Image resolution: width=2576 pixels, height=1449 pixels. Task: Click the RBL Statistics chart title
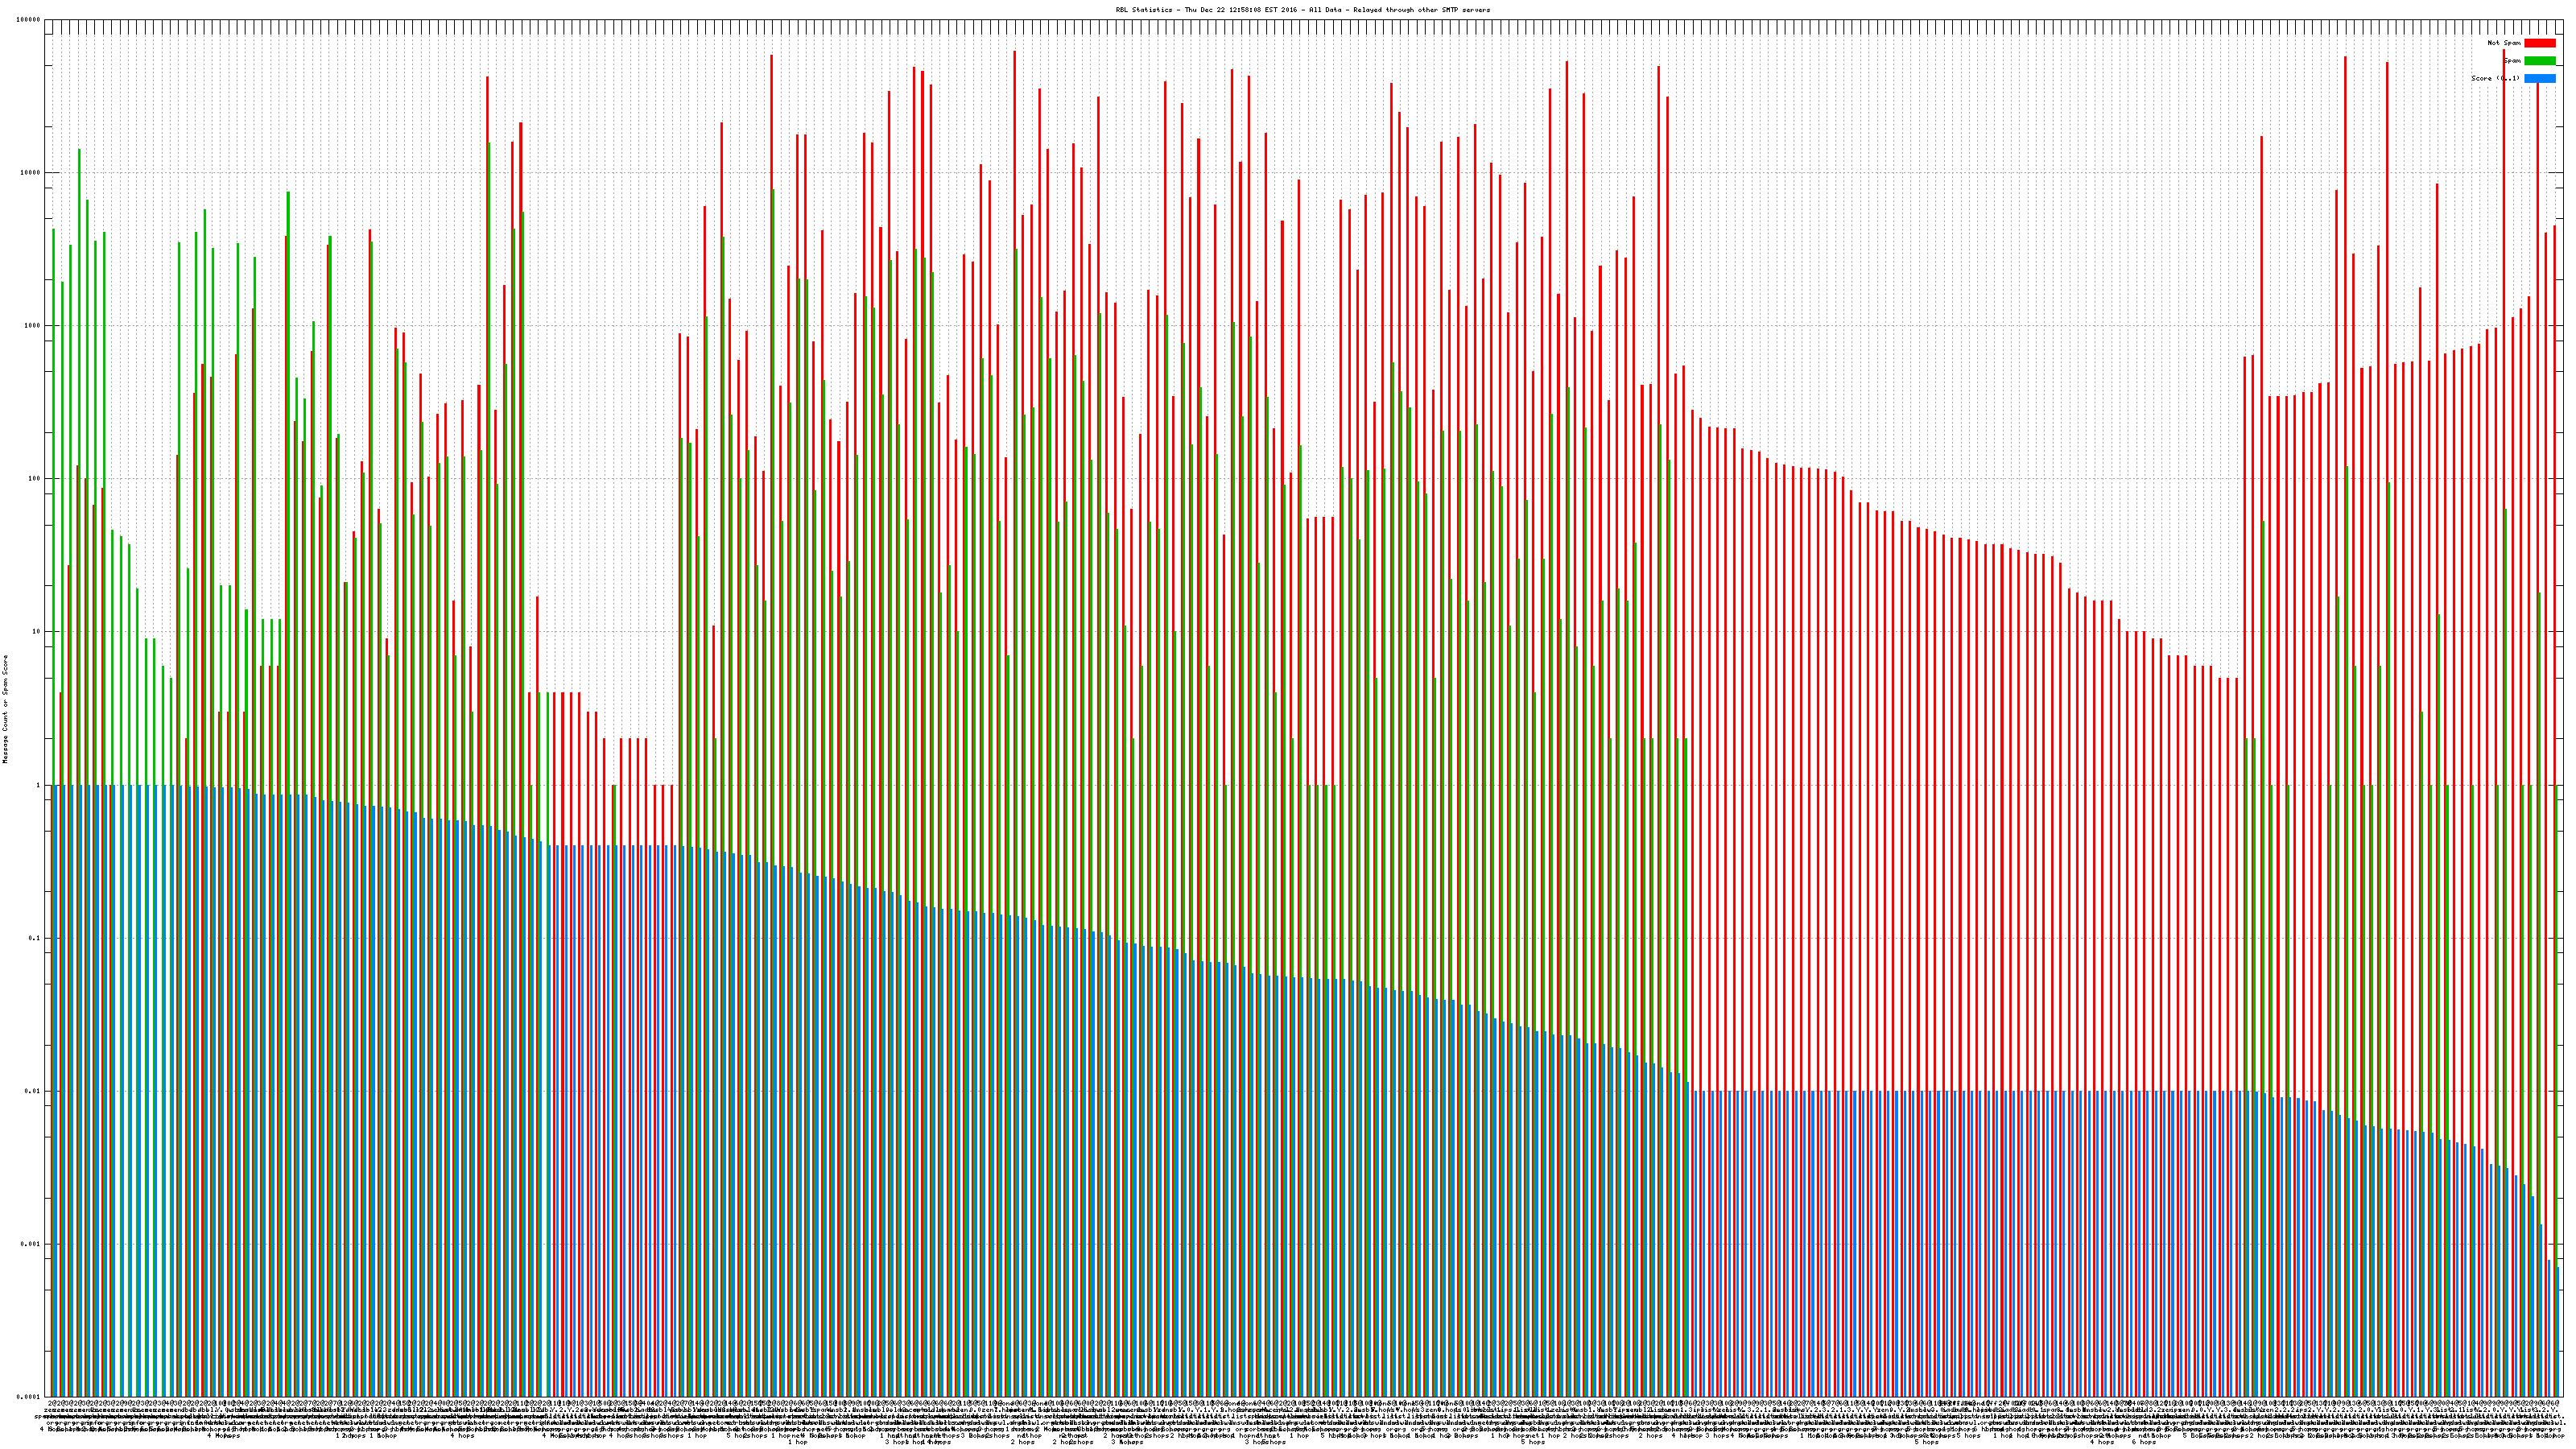[x=1302, y=10]
